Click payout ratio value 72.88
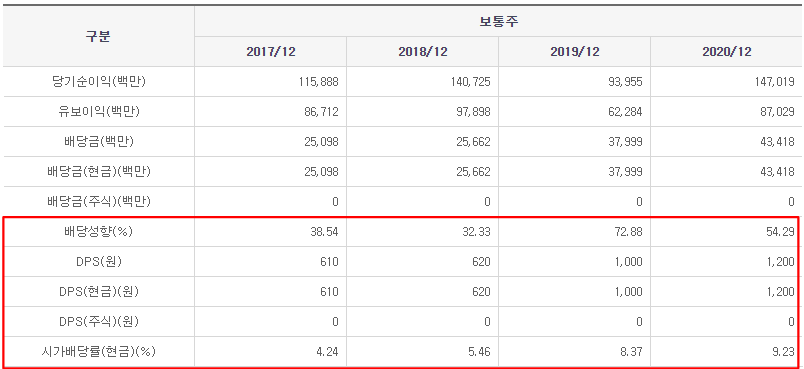 tap(629, 232)
